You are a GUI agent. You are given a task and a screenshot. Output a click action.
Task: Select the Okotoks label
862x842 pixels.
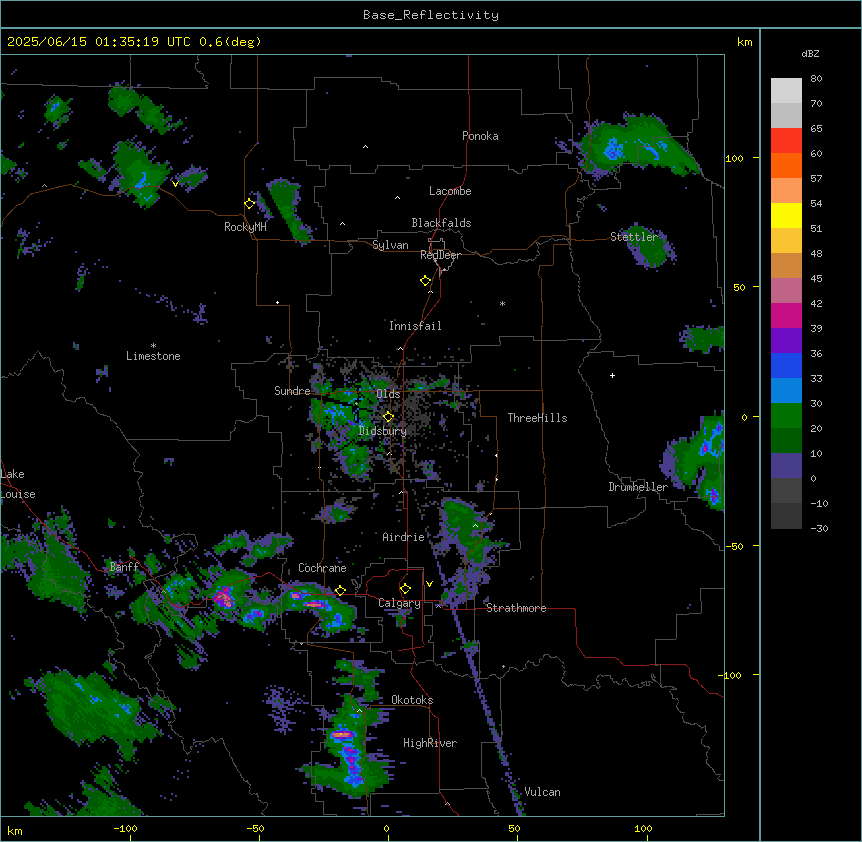[412, 700]
